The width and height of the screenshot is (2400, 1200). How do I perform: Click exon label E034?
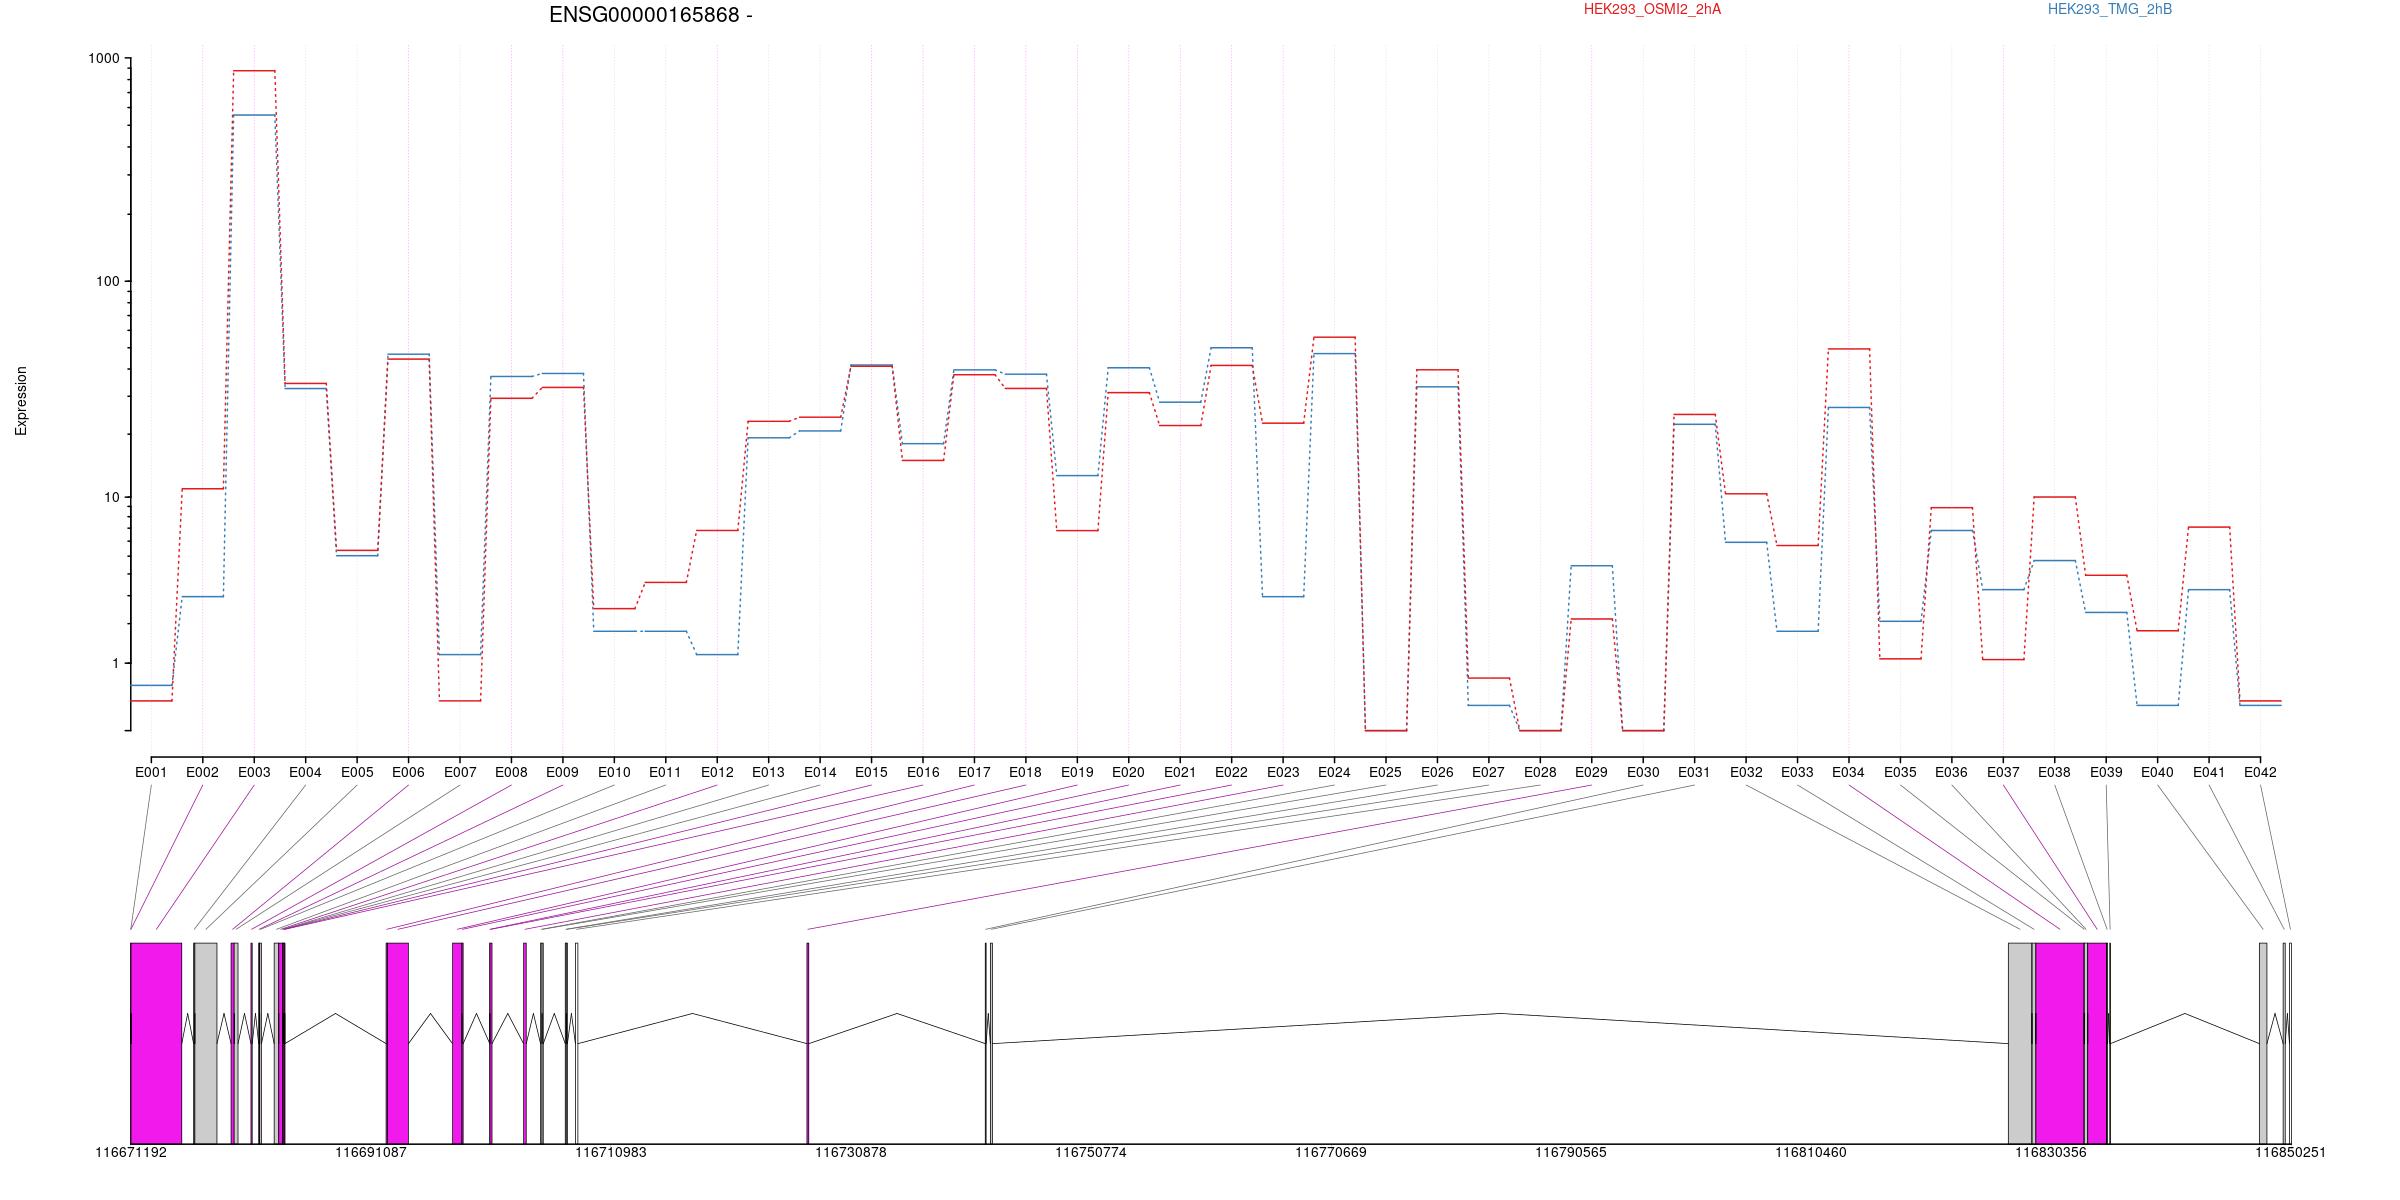(x=1848, y=773)
